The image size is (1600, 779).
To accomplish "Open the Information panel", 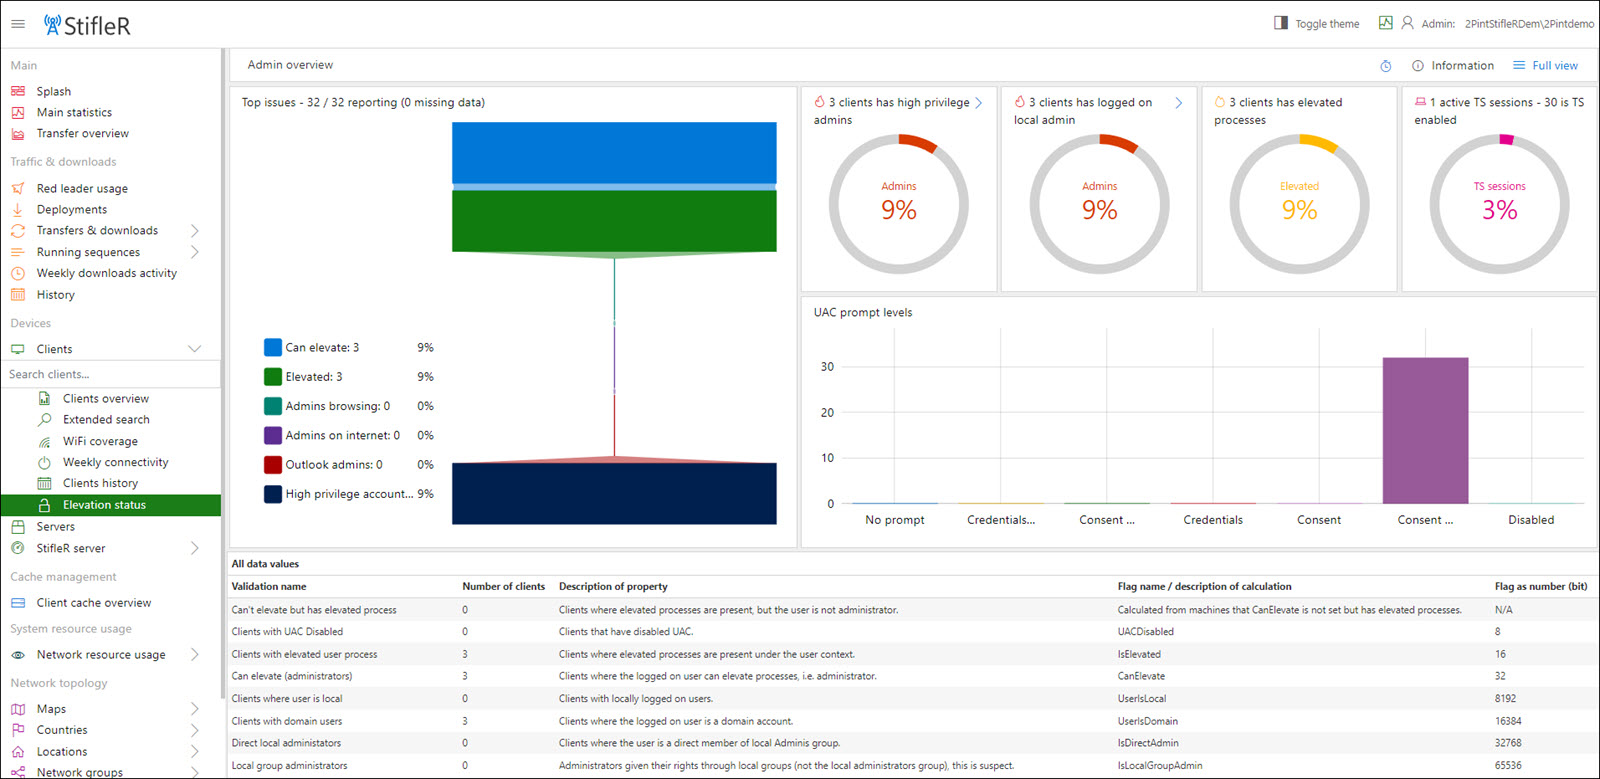I will (1453, 66).
